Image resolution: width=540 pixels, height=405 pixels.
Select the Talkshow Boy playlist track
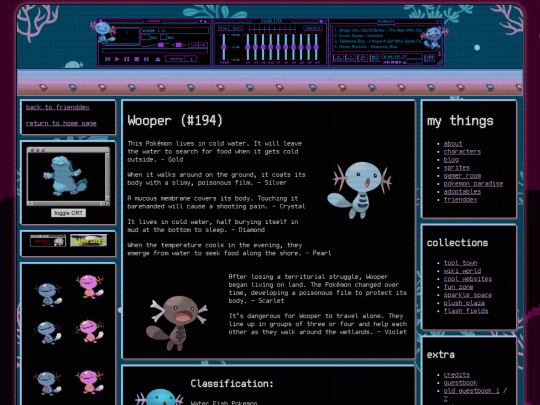tap(377, 41)
